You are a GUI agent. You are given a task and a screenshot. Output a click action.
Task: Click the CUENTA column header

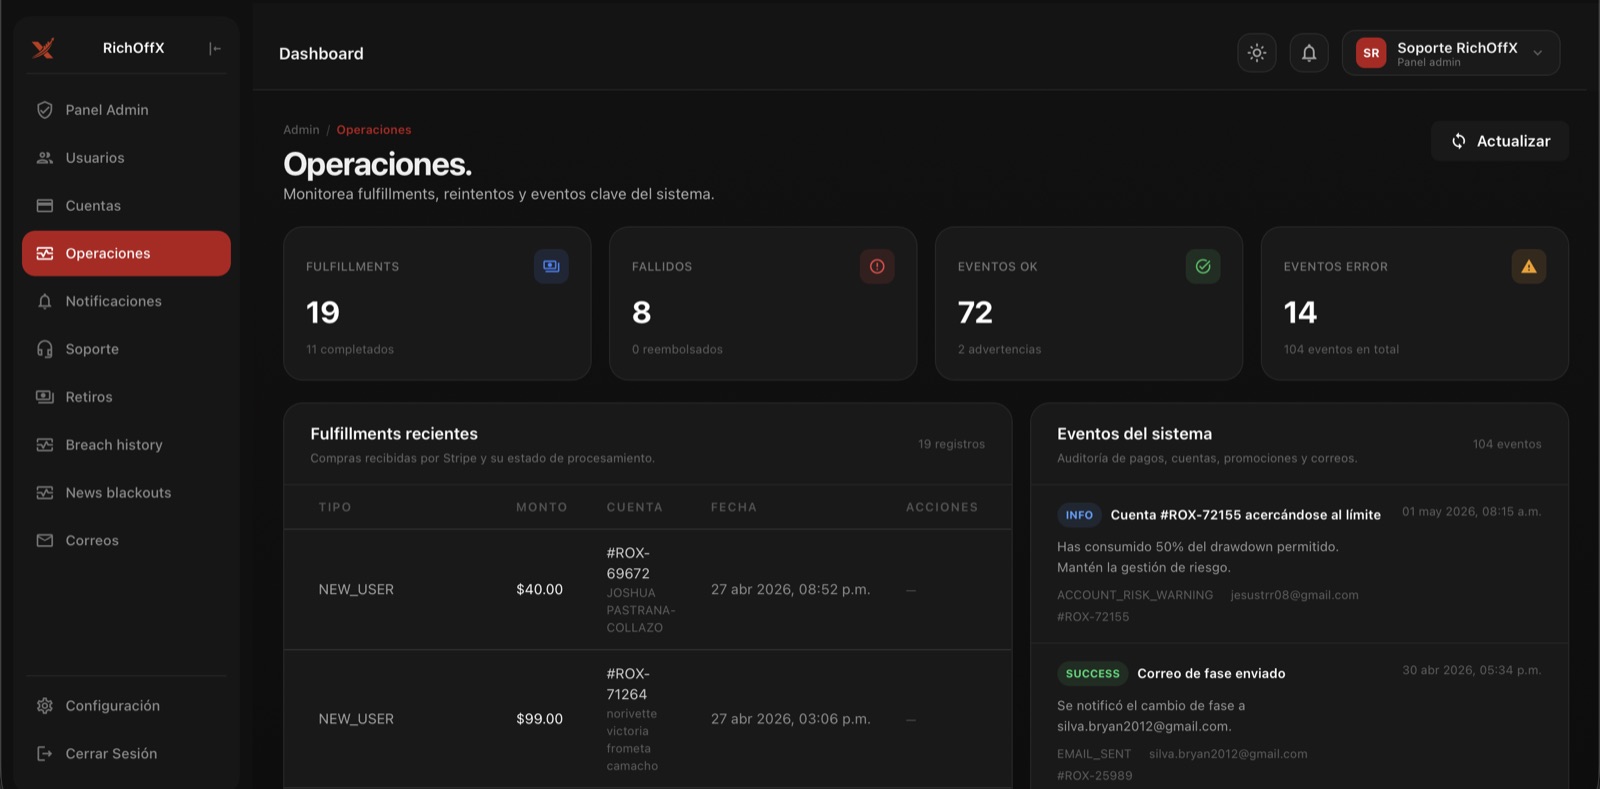pos(635,507)
